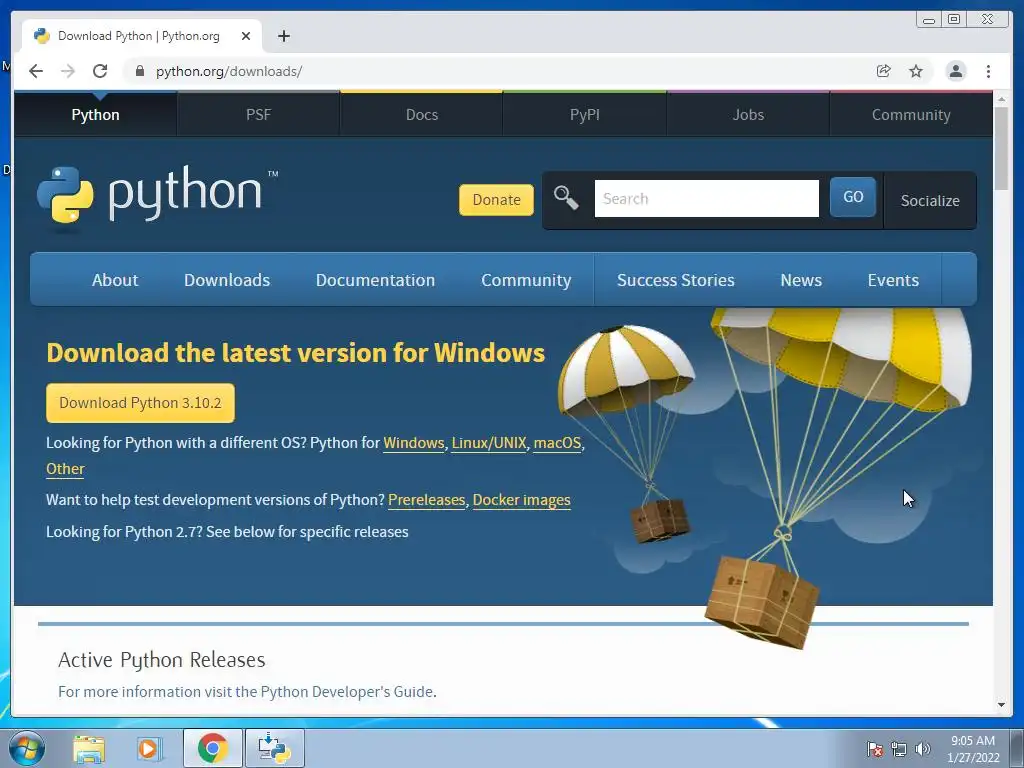
Task: Focus the site Search field
Action: [706, 198]
